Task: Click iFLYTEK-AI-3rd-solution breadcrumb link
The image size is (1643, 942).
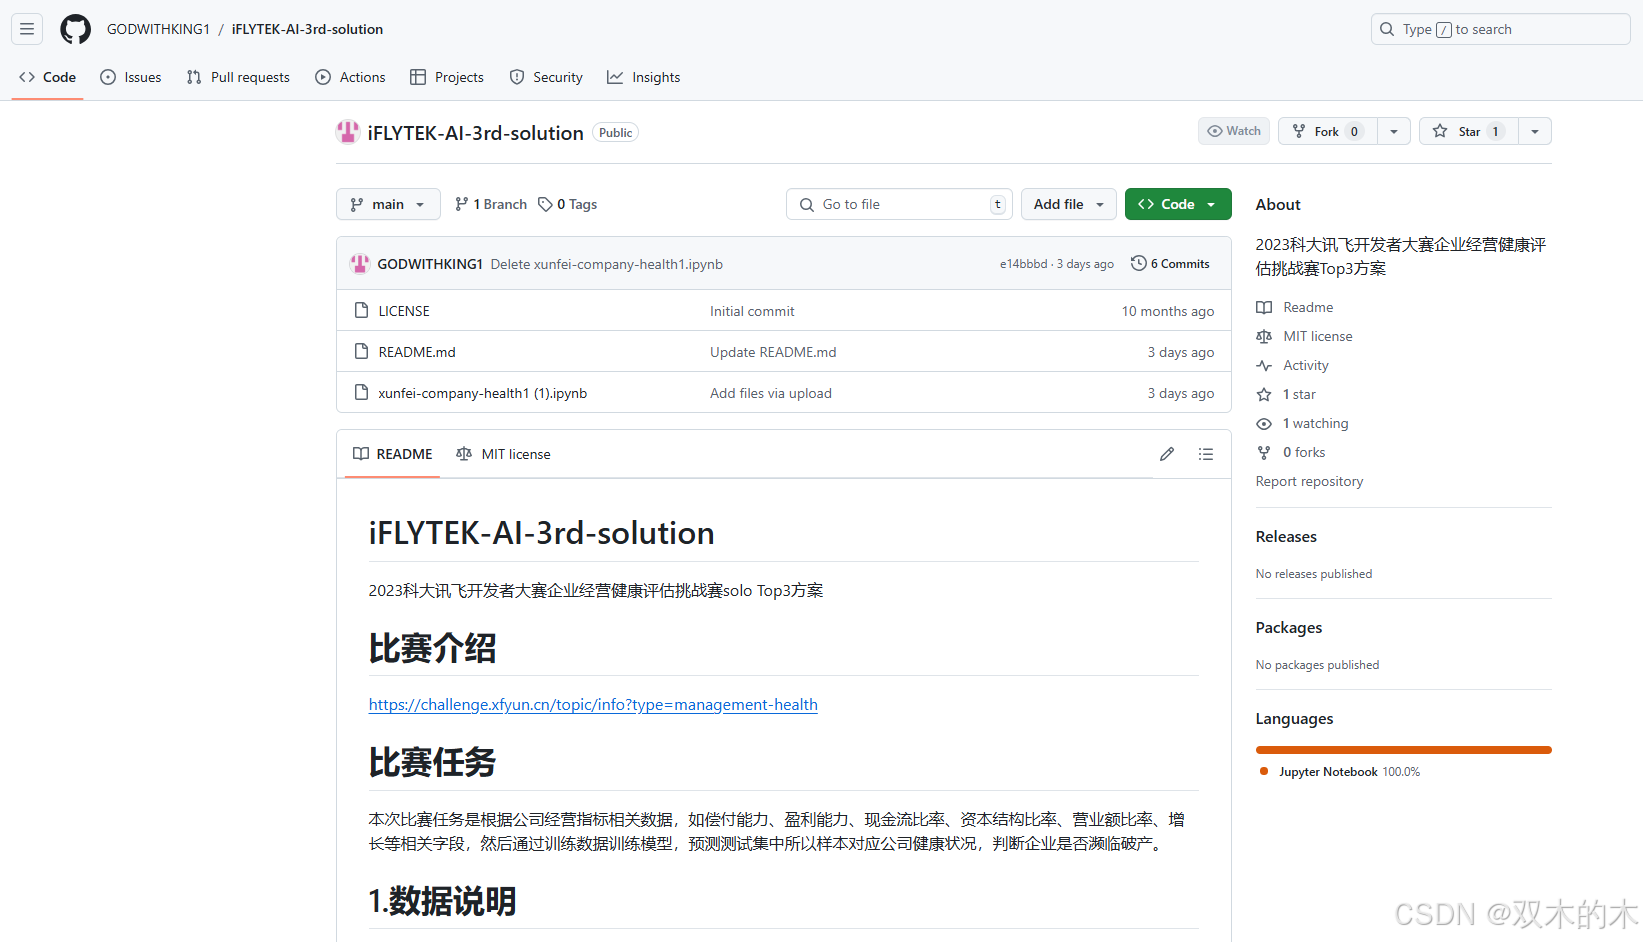Action: 307,29
